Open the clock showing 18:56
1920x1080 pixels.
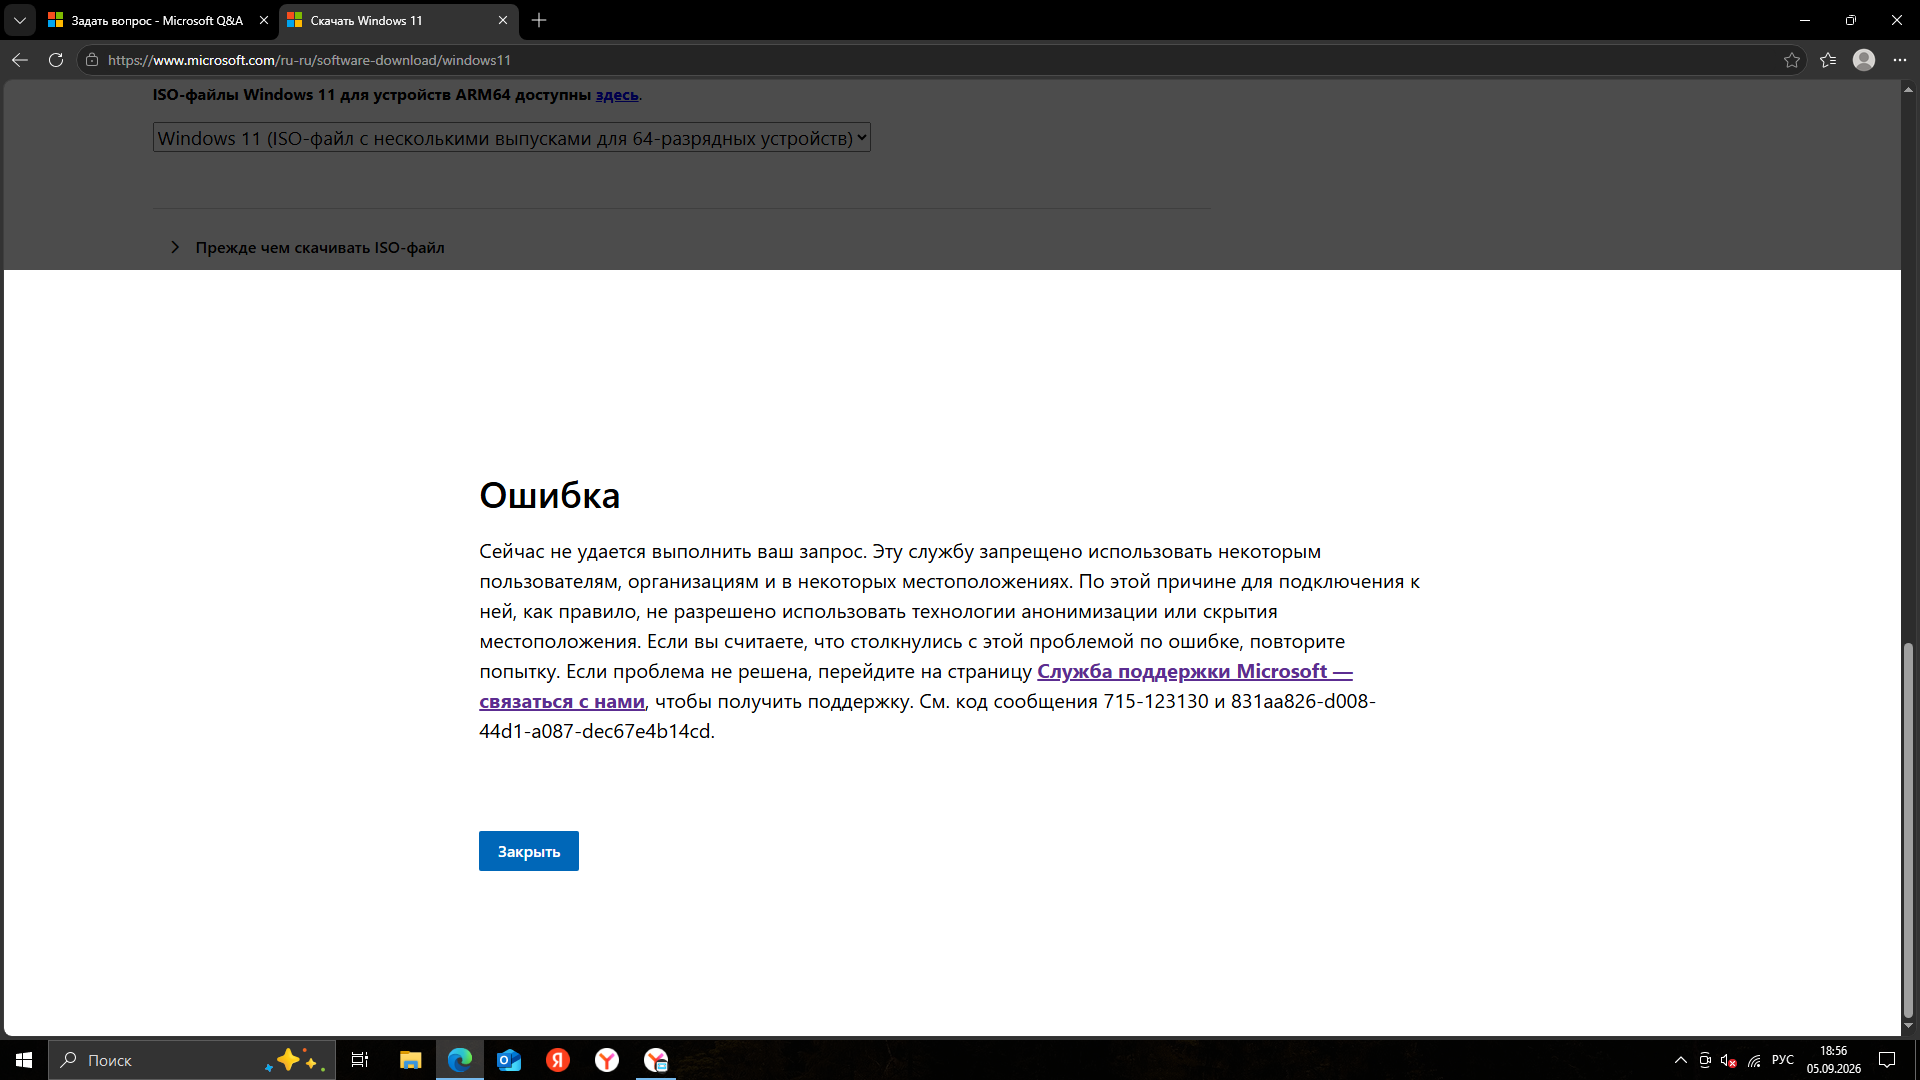pyautogui.click(x=1833, y=1060)
